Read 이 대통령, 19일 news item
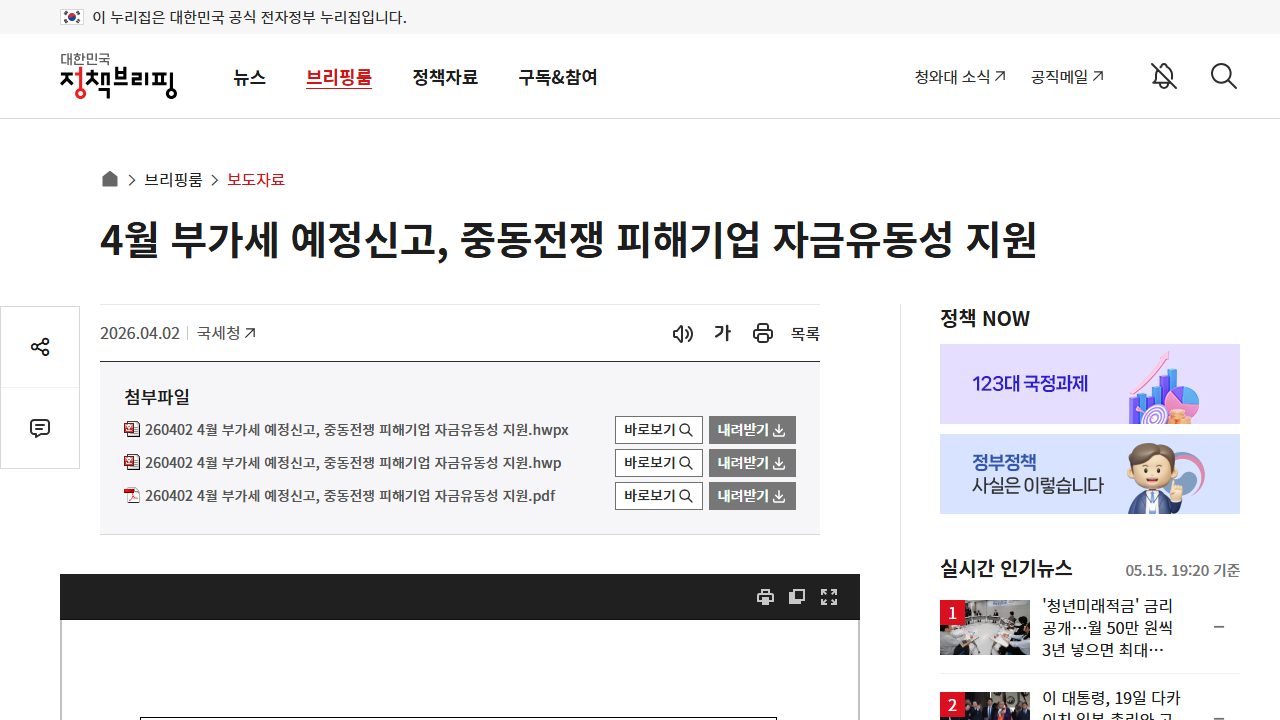This screenshot has height=720, width=1280. 1111,704
